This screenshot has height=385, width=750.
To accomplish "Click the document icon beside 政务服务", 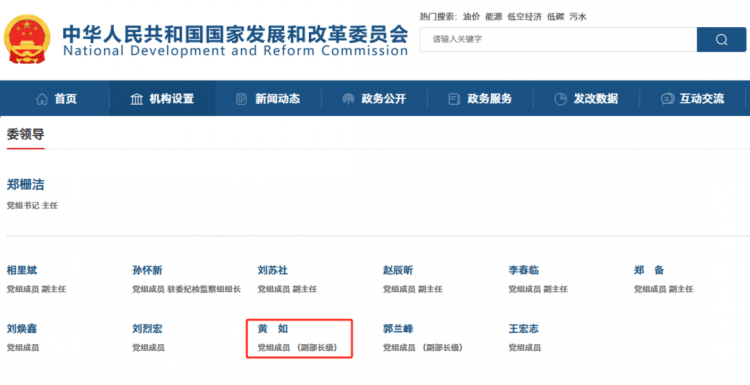I will [x=454, y=99].
